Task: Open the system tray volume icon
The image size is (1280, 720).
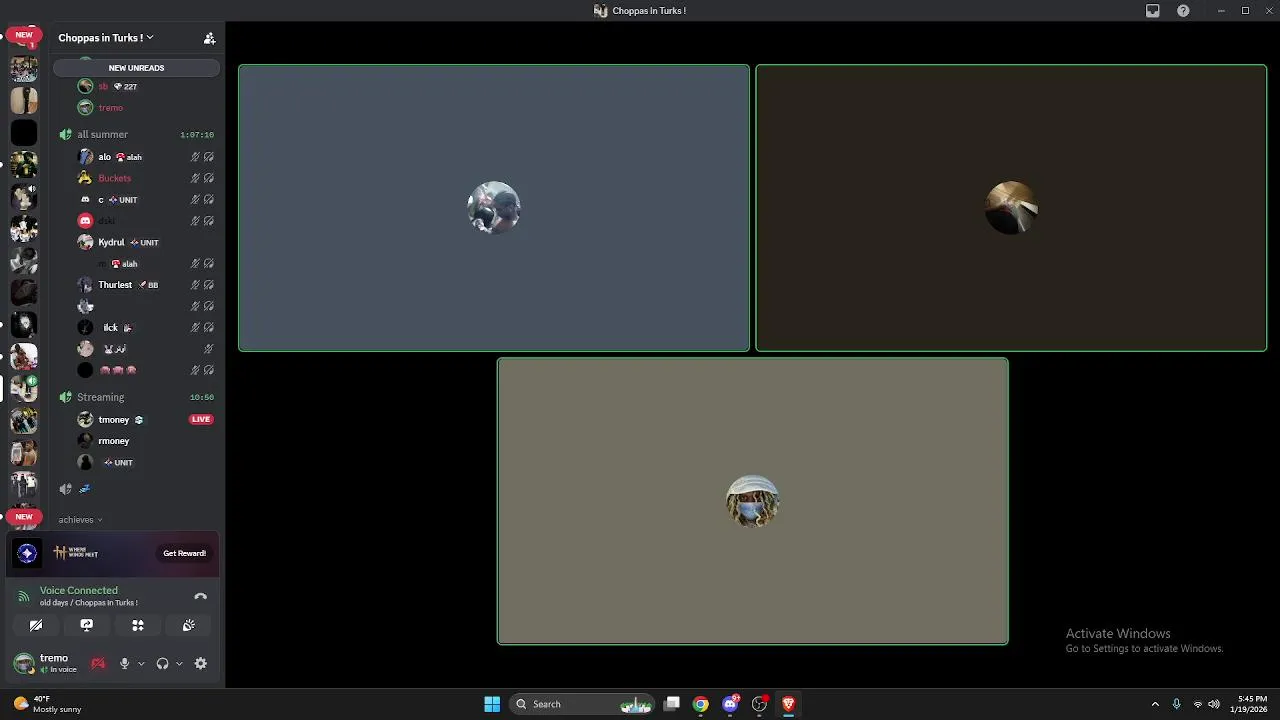Action: [x=1214, y=704]
